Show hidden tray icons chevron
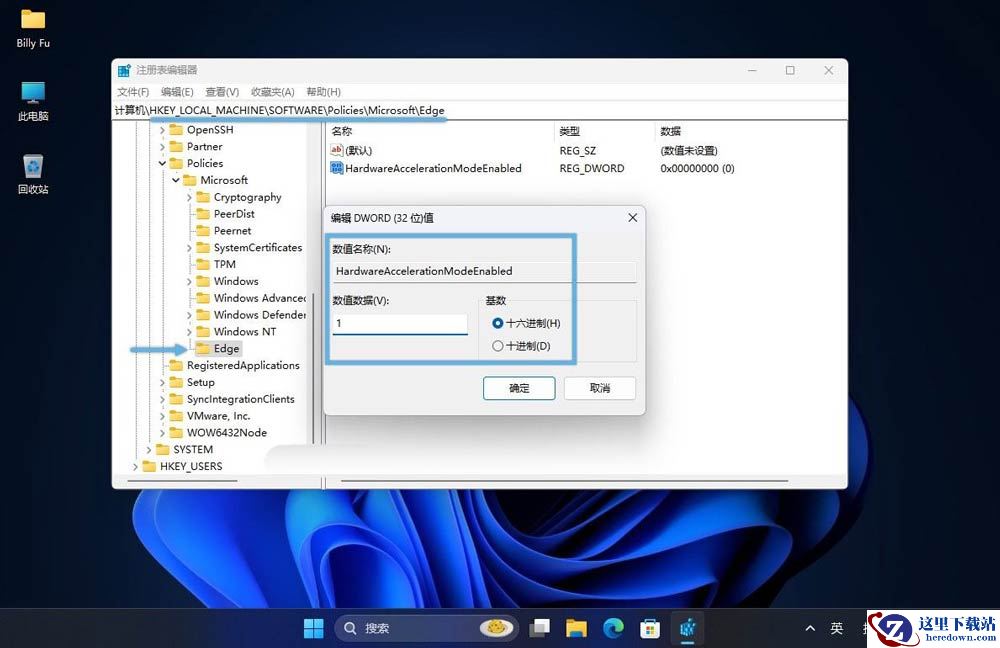Image resolution: width=1000 pixels, height=648 pixels. coord(810,628)
